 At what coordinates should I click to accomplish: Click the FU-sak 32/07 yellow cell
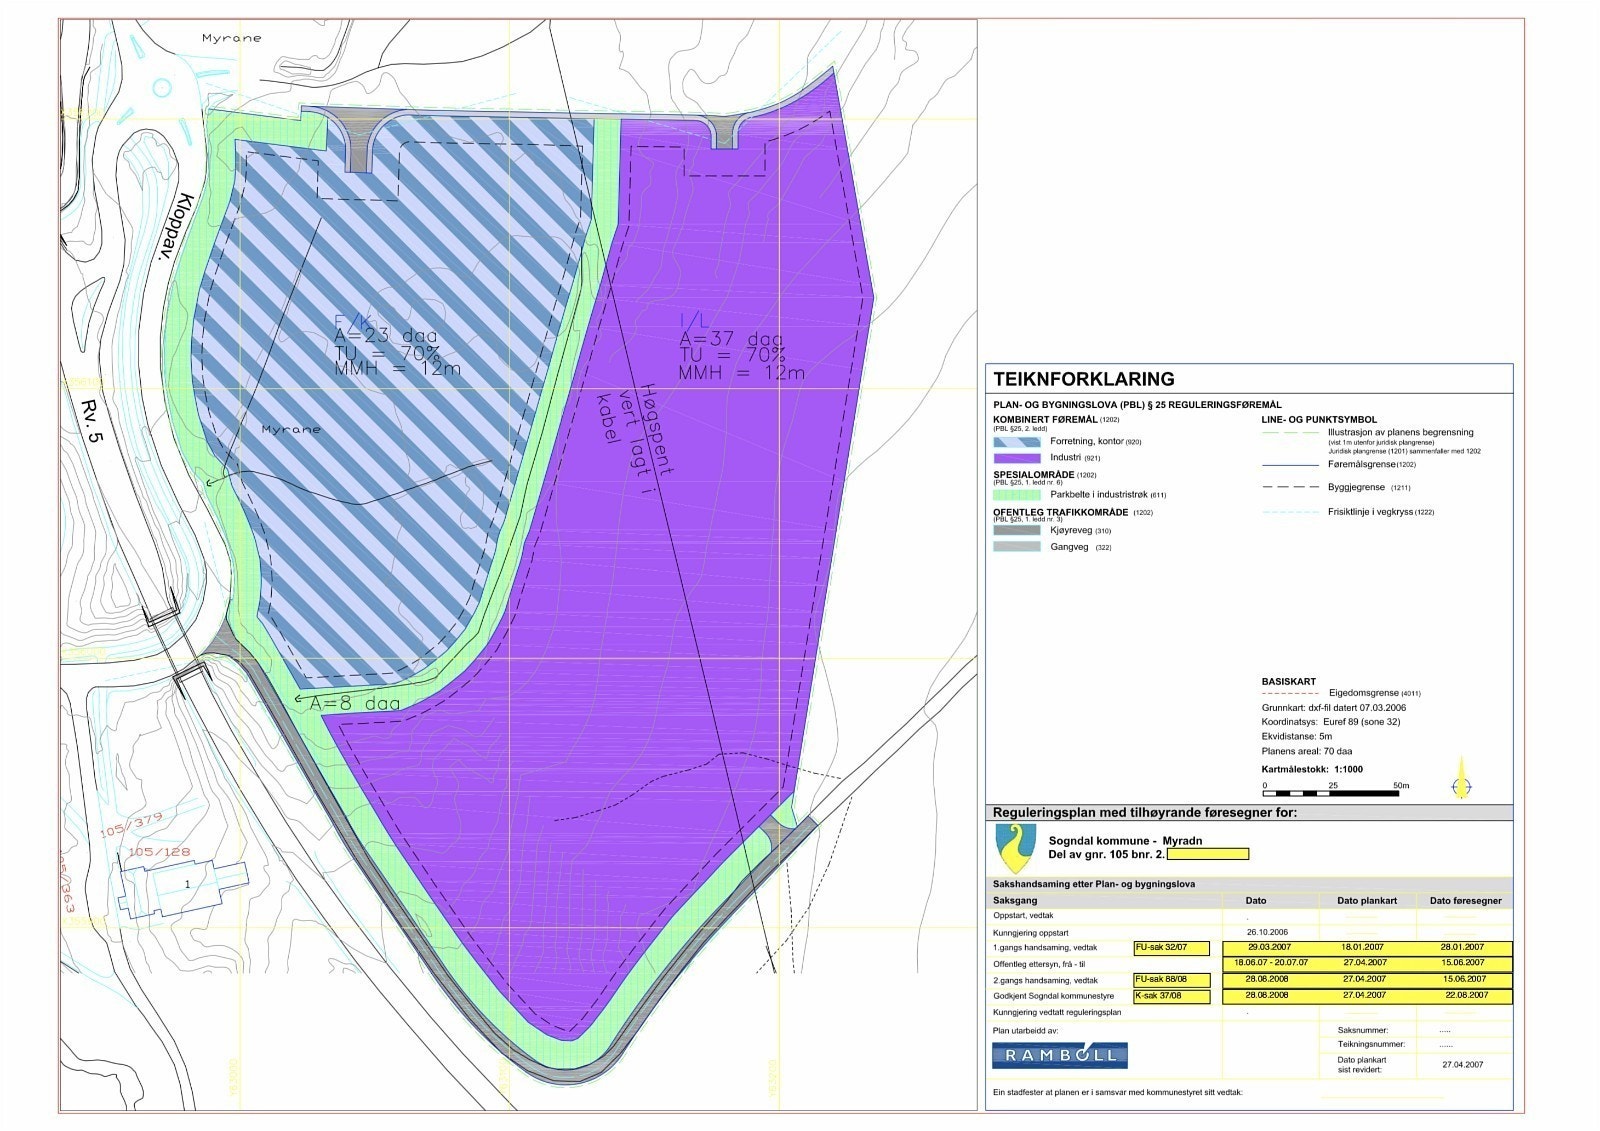click(x=1172, y=947)
